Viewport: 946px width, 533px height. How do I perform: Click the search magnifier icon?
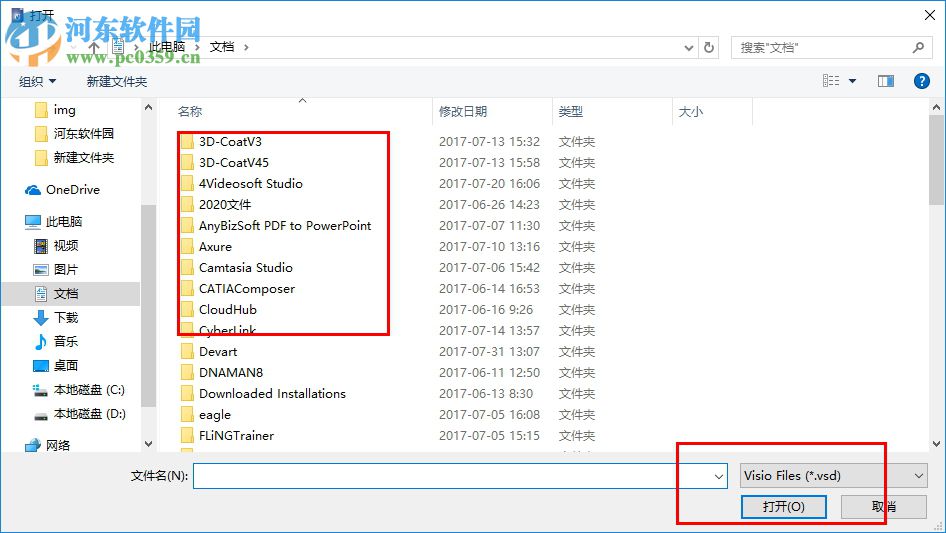pyautogui.click(x=918, y=47)
